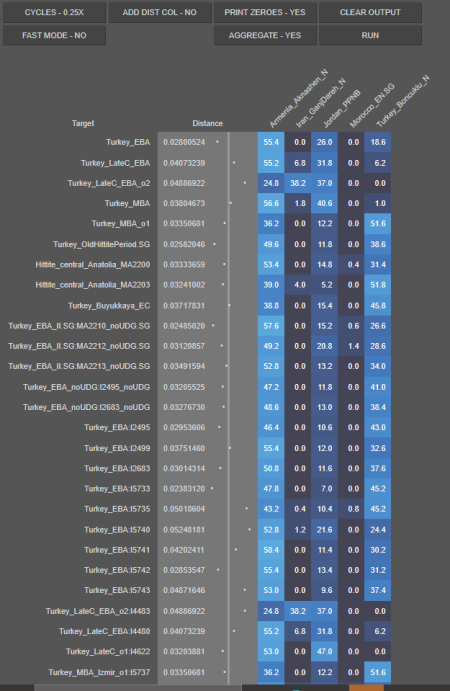Select the Turkey_OldHittitePeriod.SG row label
The width and height of the screenshot is (450, 691).
tap(101, 244)
